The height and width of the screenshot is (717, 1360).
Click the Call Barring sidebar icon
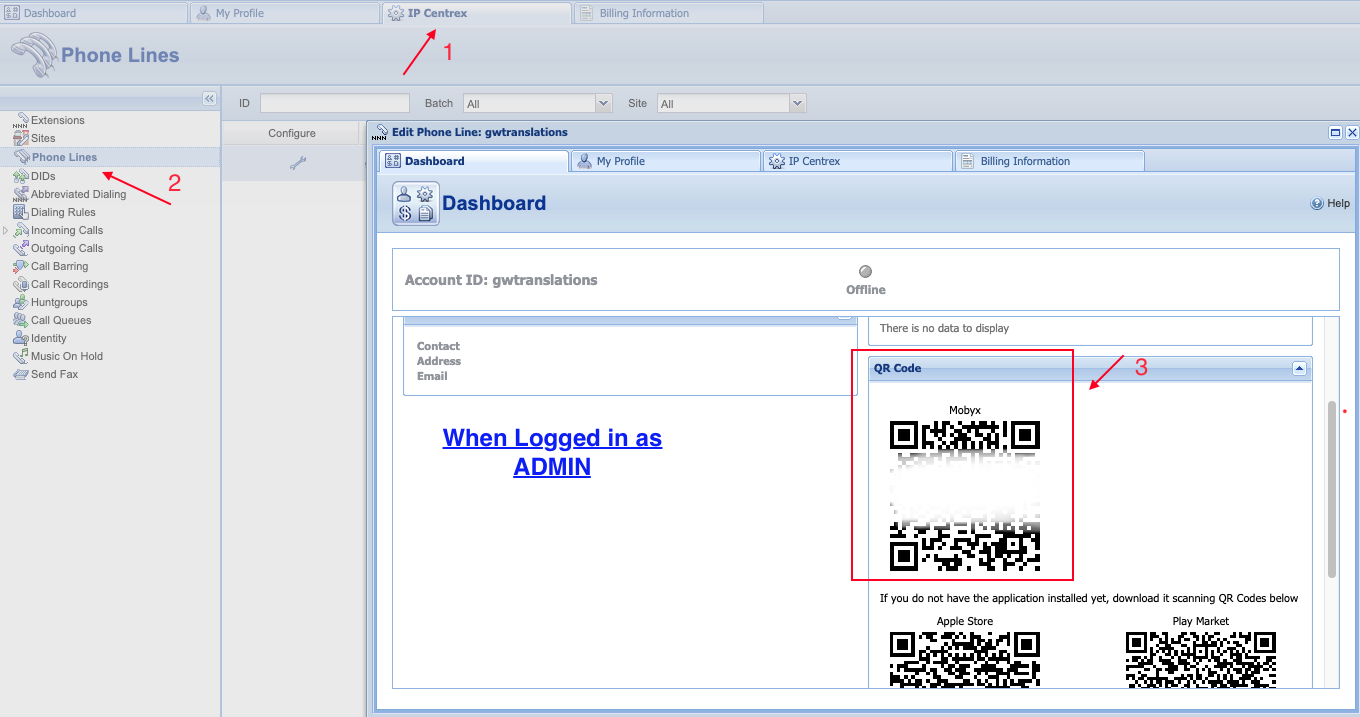tap(21, 266)
